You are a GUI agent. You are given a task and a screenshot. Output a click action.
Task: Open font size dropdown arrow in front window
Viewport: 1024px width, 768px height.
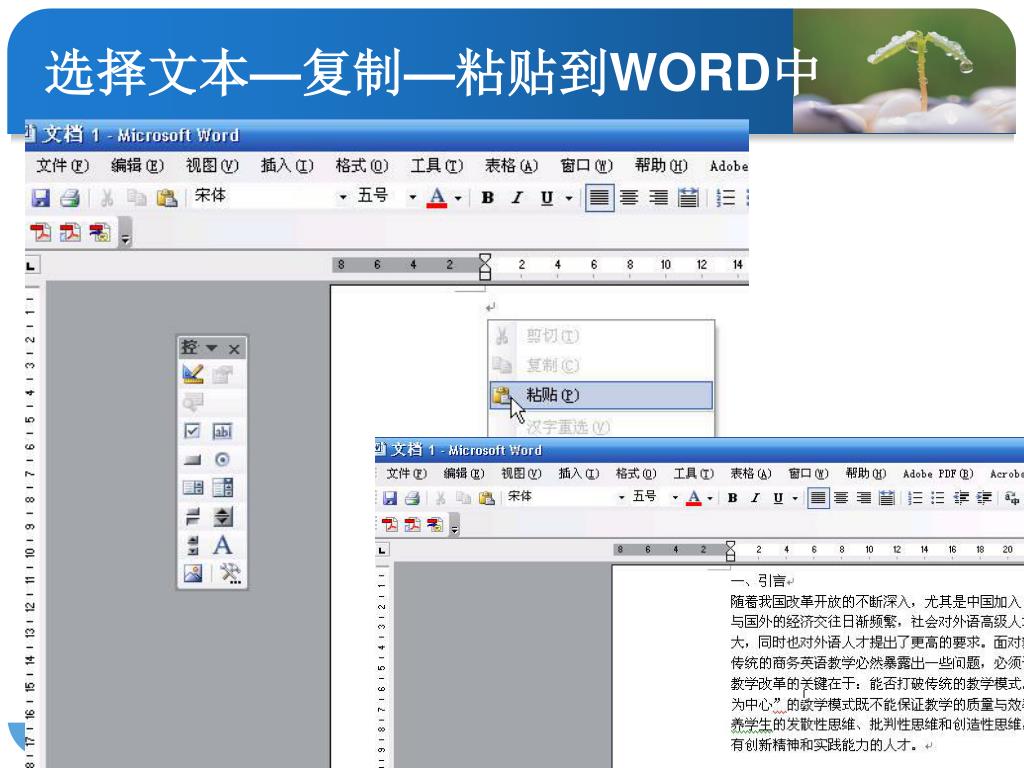pyautogui.click(x=675, y=498)
